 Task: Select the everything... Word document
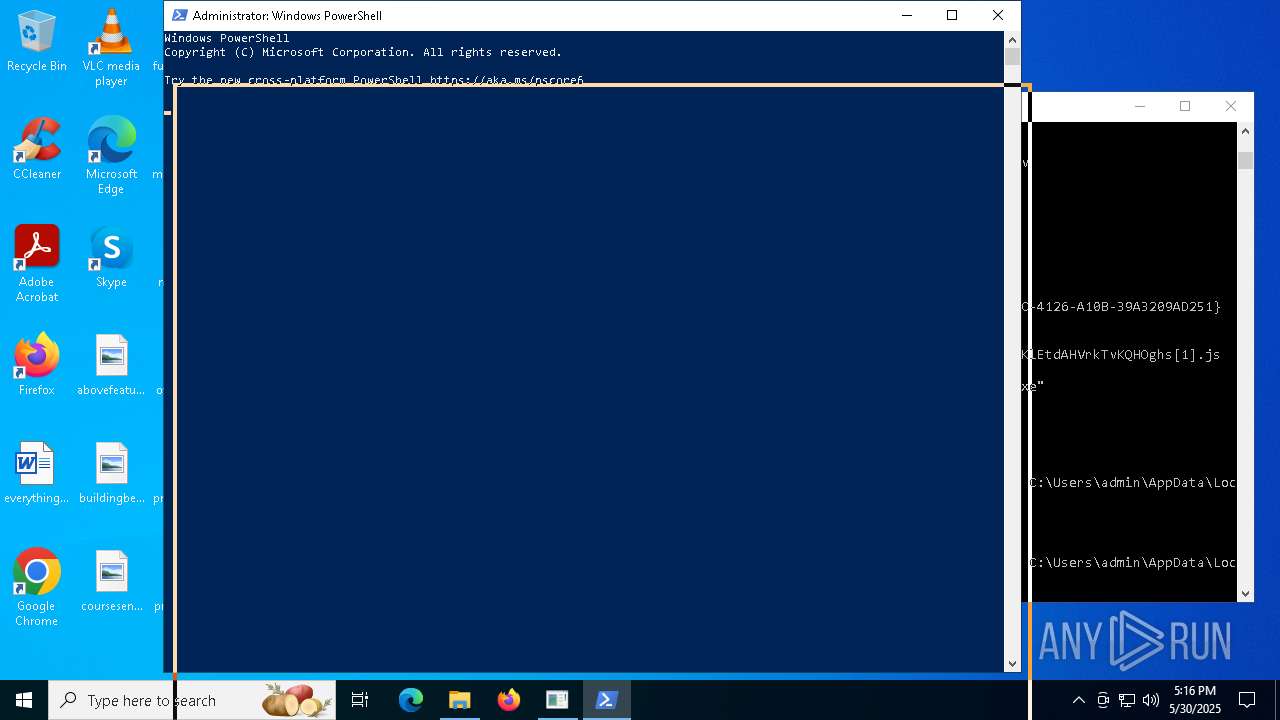[x=37, y=473]
